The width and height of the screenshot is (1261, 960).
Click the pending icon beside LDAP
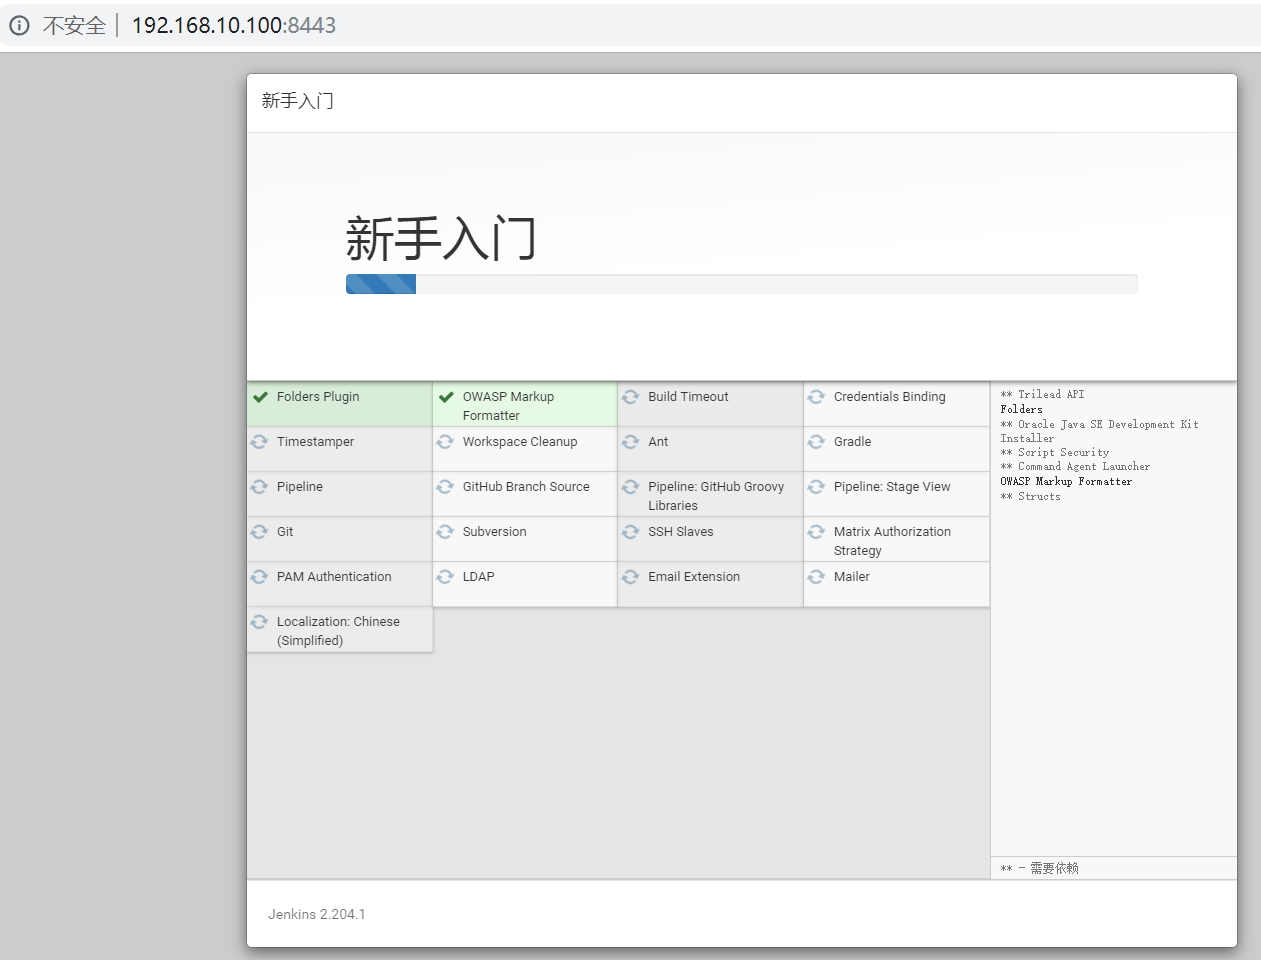click(x=446, y=577)
